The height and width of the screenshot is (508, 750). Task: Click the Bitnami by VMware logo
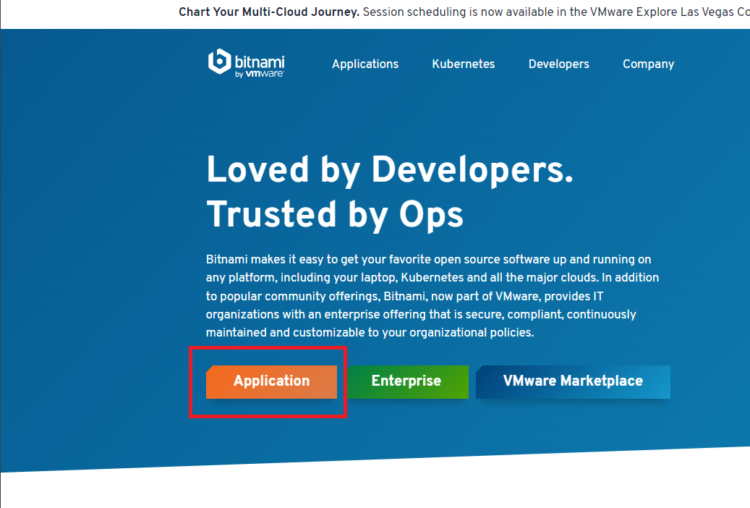[246, 63]
